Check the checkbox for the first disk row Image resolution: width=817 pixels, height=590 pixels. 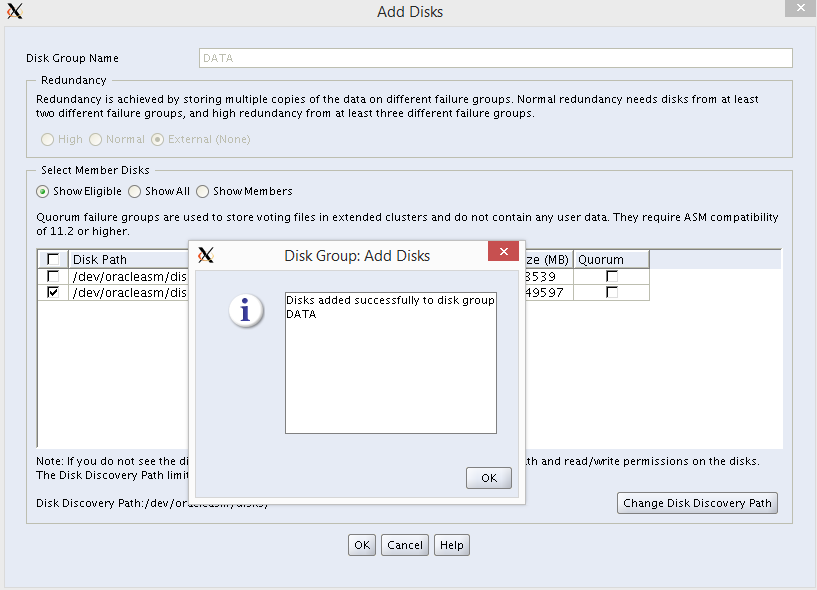[x=53, y=276]
